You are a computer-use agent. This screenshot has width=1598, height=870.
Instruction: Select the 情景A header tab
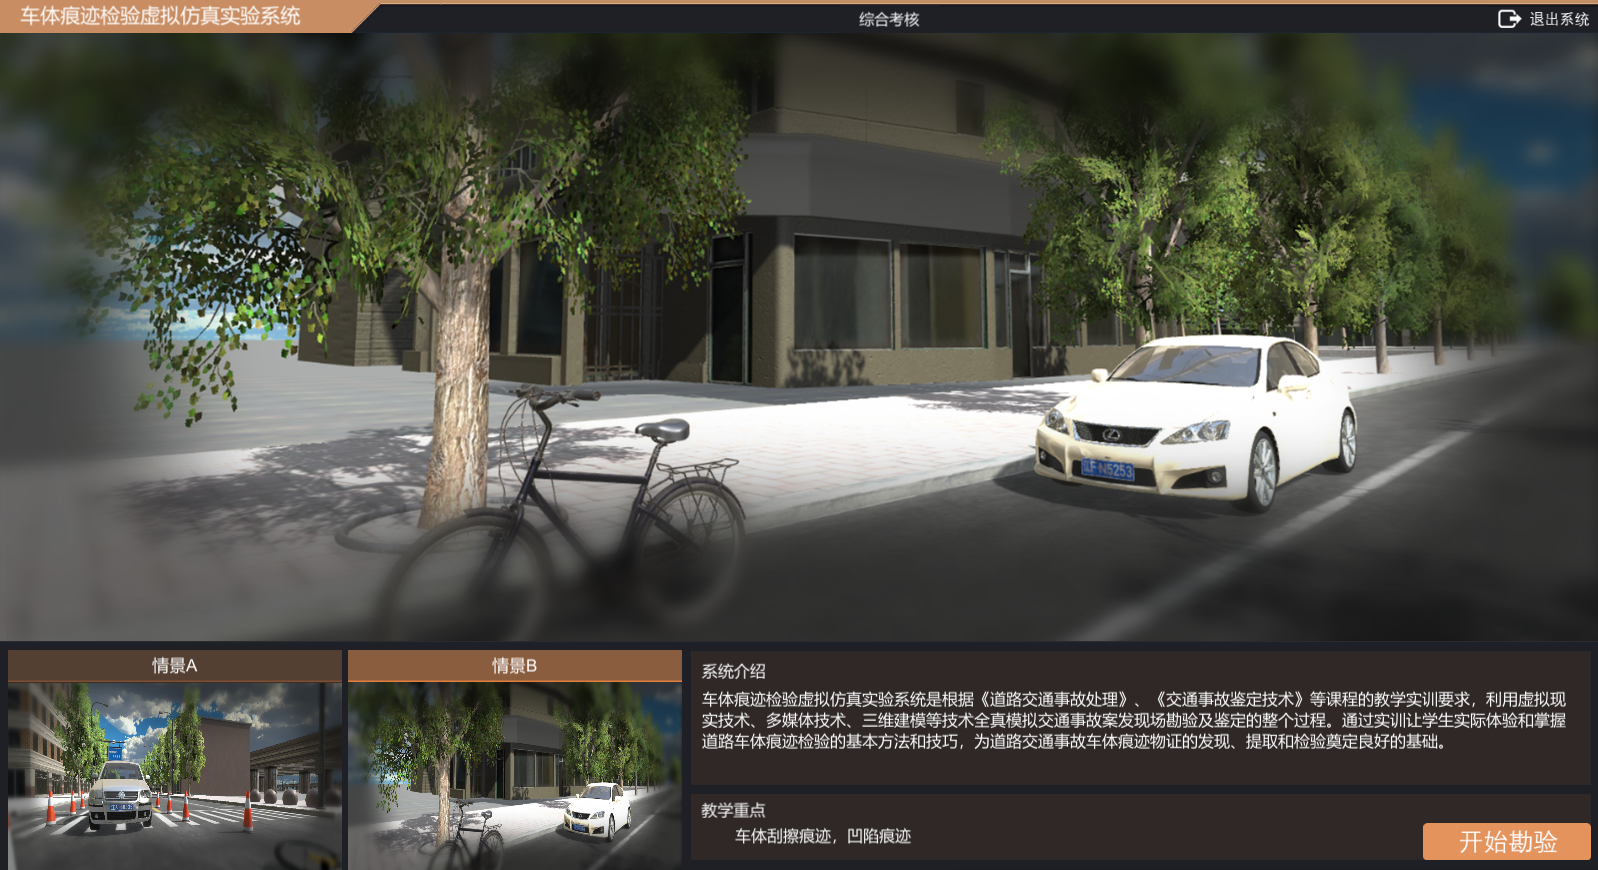click(175, 666)
